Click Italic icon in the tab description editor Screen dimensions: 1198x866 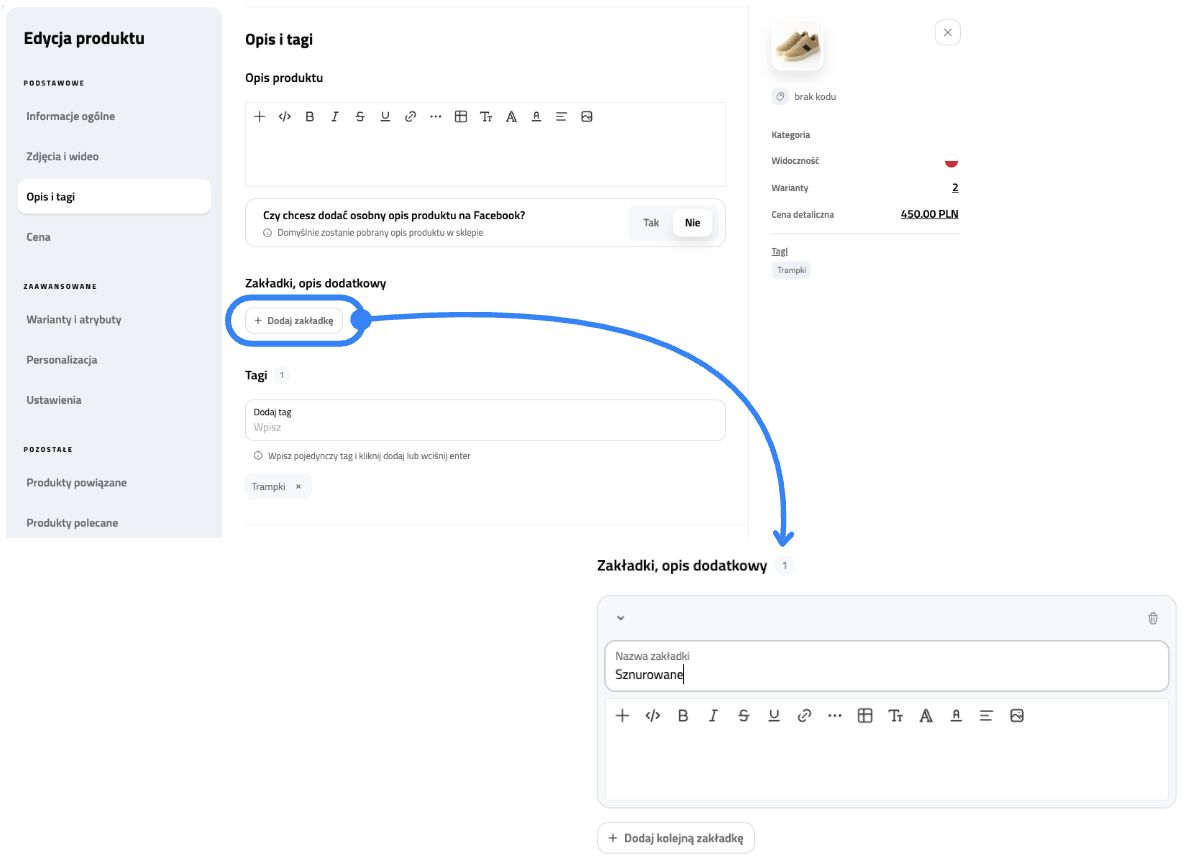(713, 716)
